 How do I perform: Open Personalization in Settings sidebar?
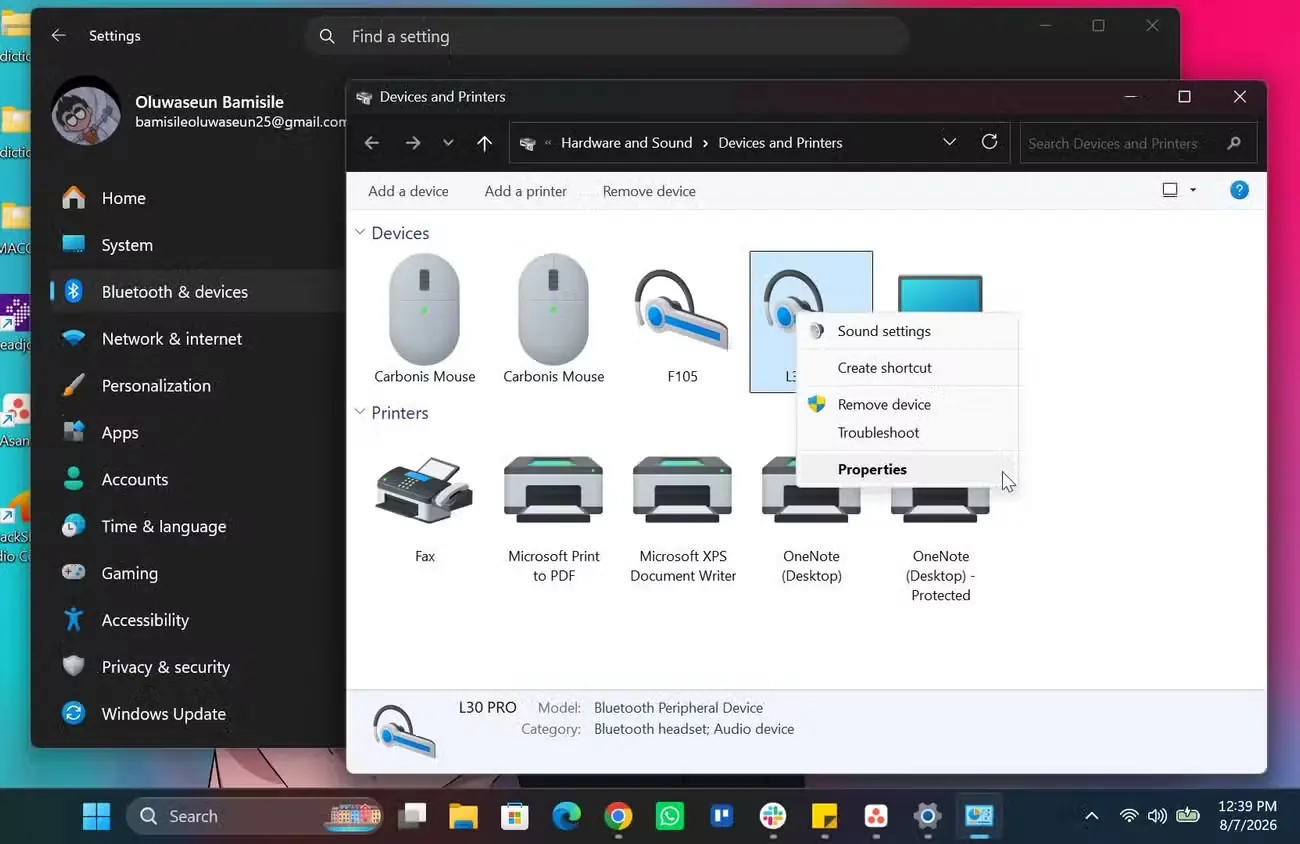[197, 386]
